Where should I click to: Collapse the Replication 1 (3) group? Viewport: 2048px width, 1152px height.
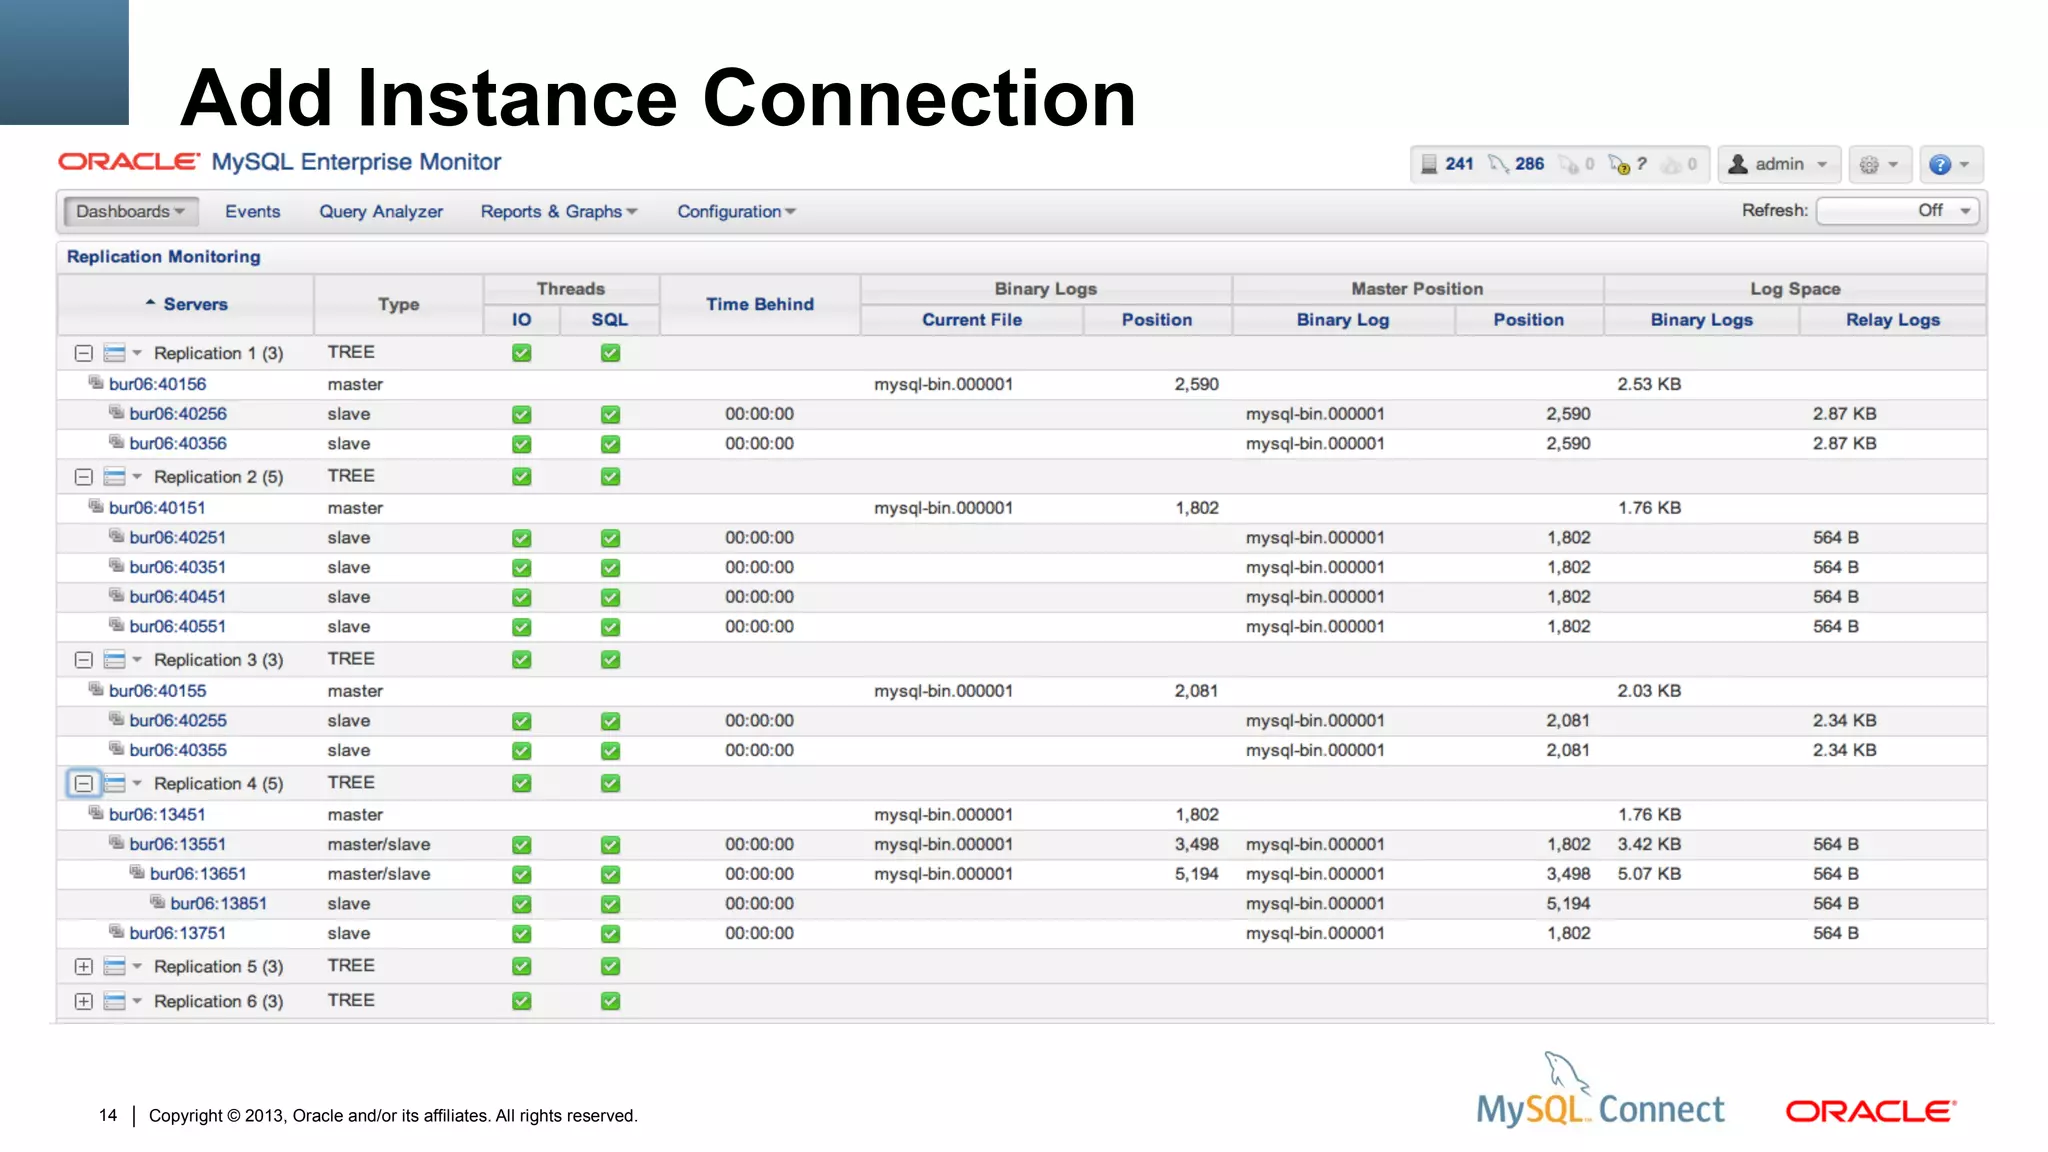click(84, 353)
